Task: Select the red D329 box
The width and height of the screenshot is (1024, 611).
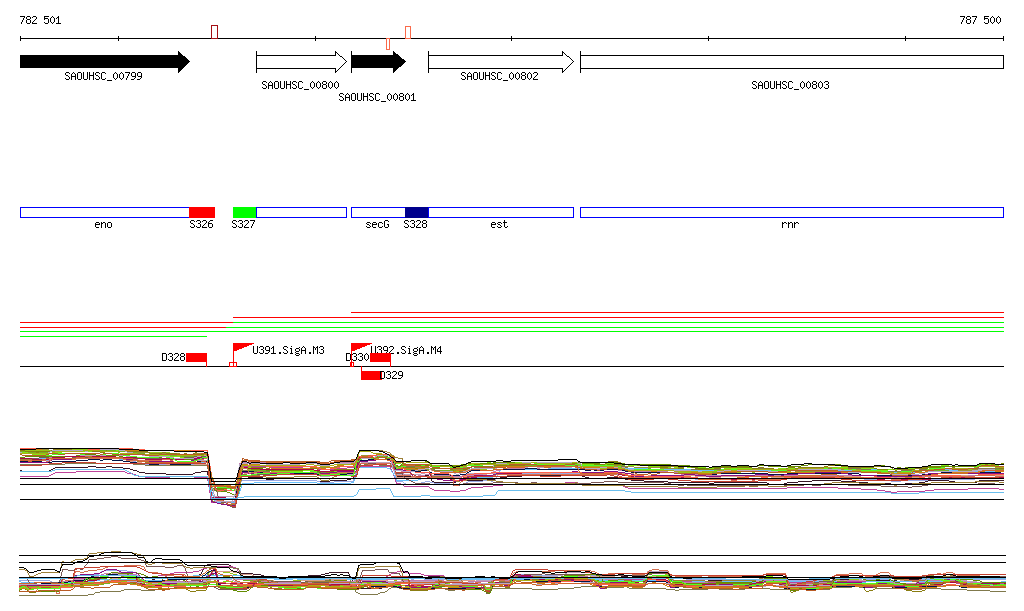Action: coord(371,375)
